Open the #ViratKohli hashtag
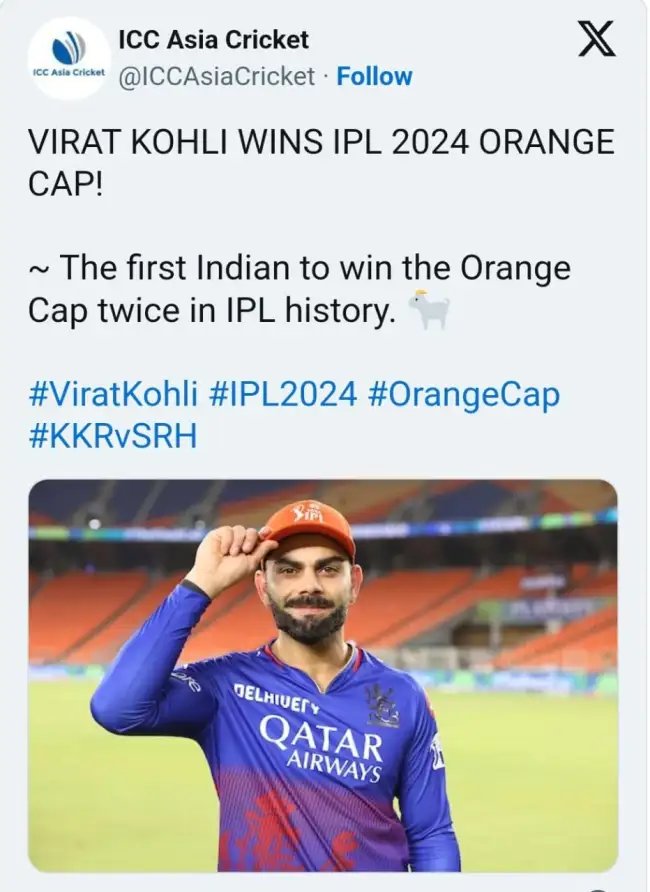The width and height of the screenshot is (650, 892). (114, 394)
